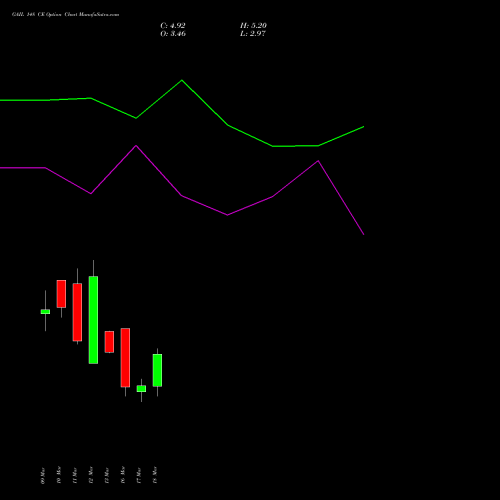Click the close value C: 4.92

[x=173, y=26]
